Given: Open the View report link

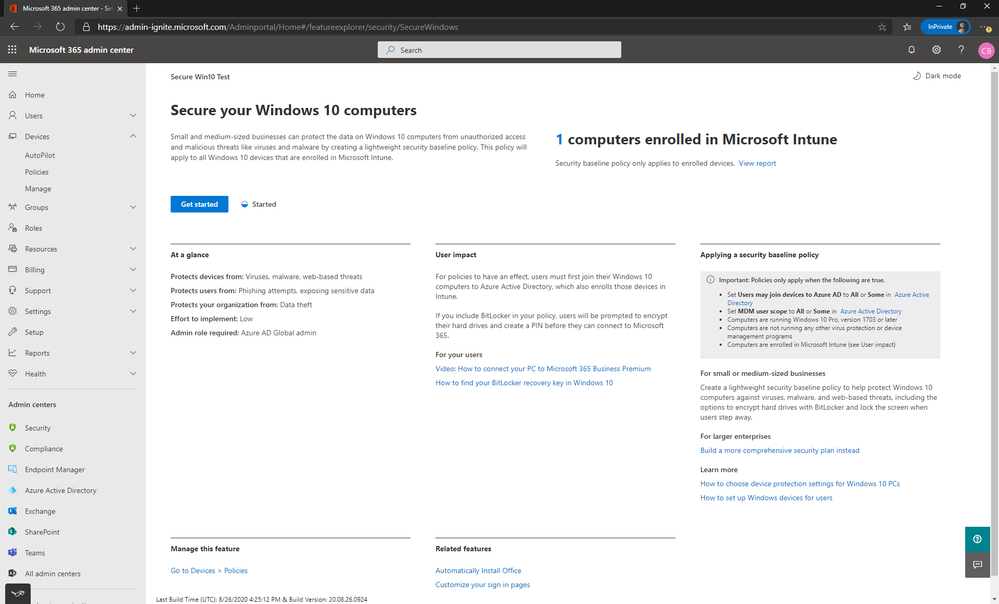Looking at the screenshot, I should tap(757, 163).
